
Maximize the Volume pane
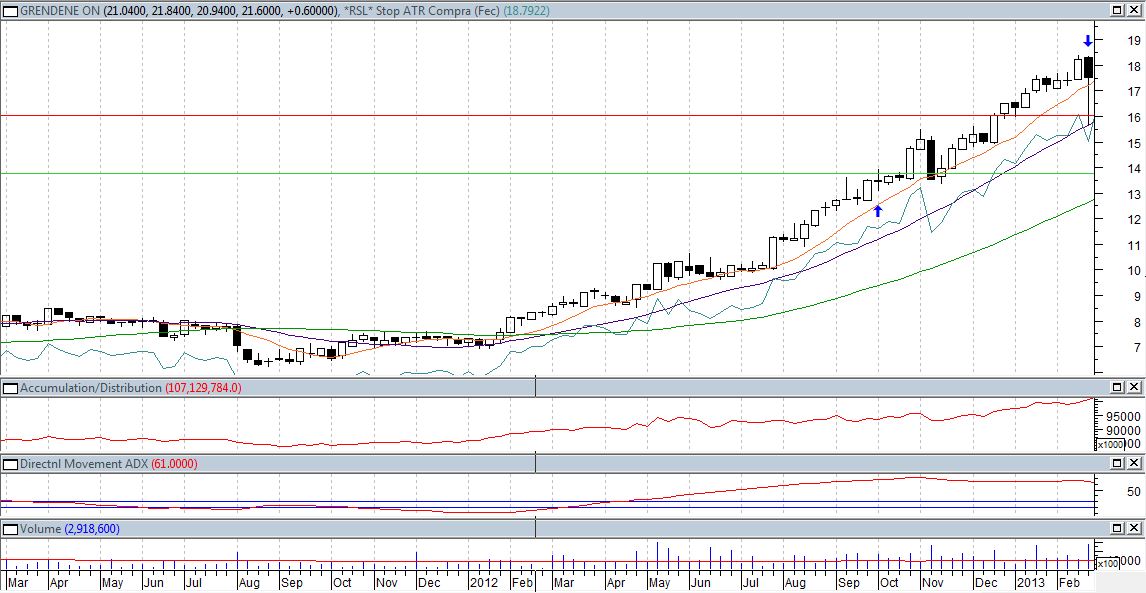click(1118, 528)
